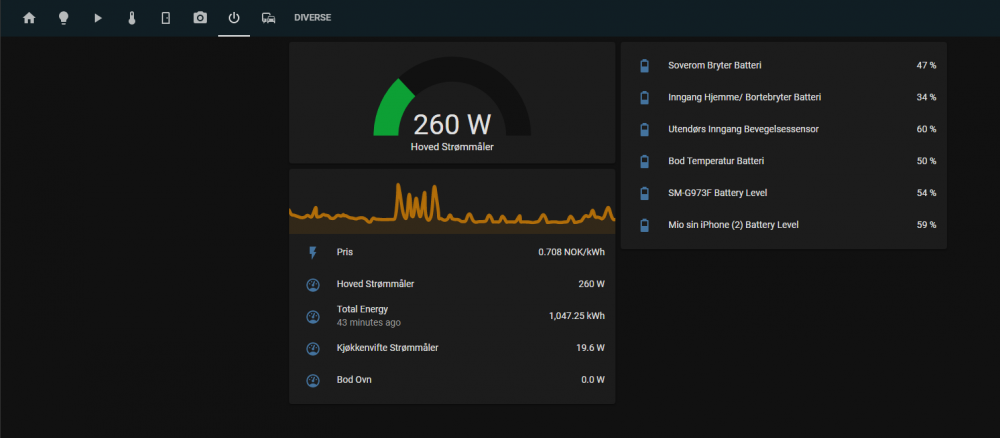Open the Home tab icon
The height and width of the screenshot is (438, 1000).
click(x=29, y=18)
